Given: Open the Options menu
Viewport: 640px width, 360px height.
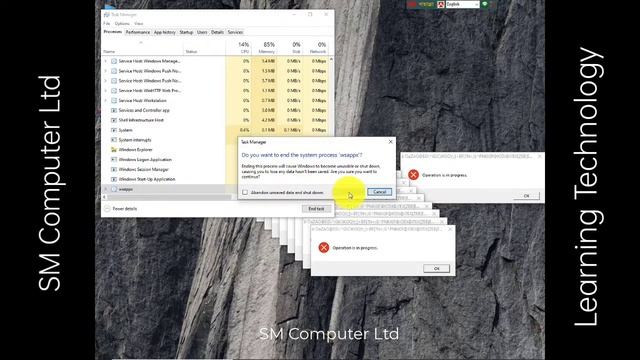Looking at the screenshot, I should coord(122,24).
